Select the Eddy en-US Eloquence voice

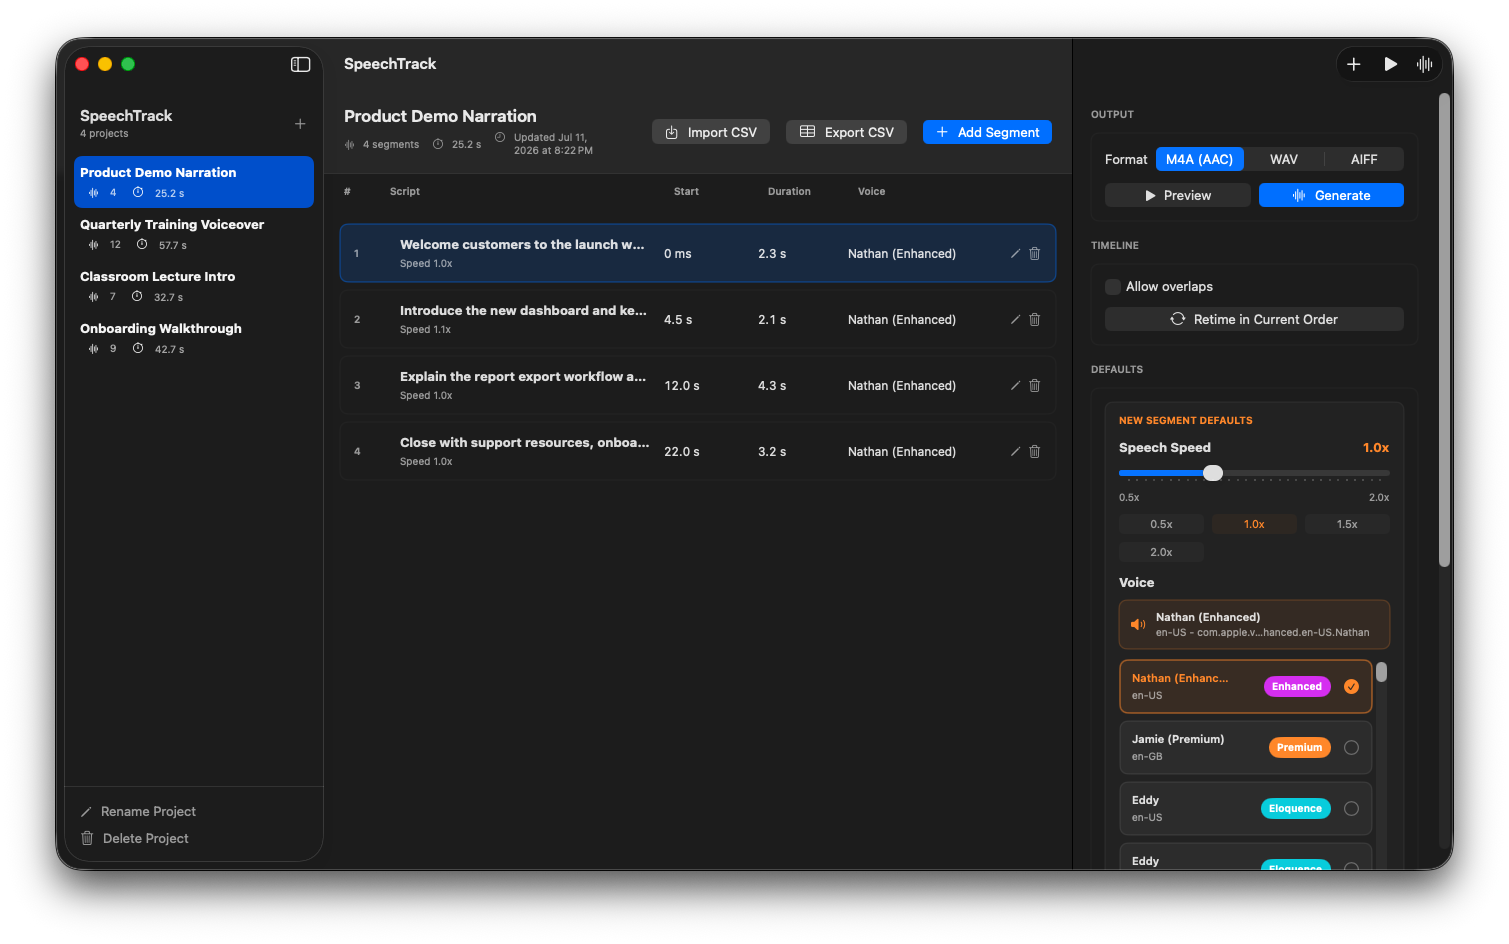pos(1245,808)
